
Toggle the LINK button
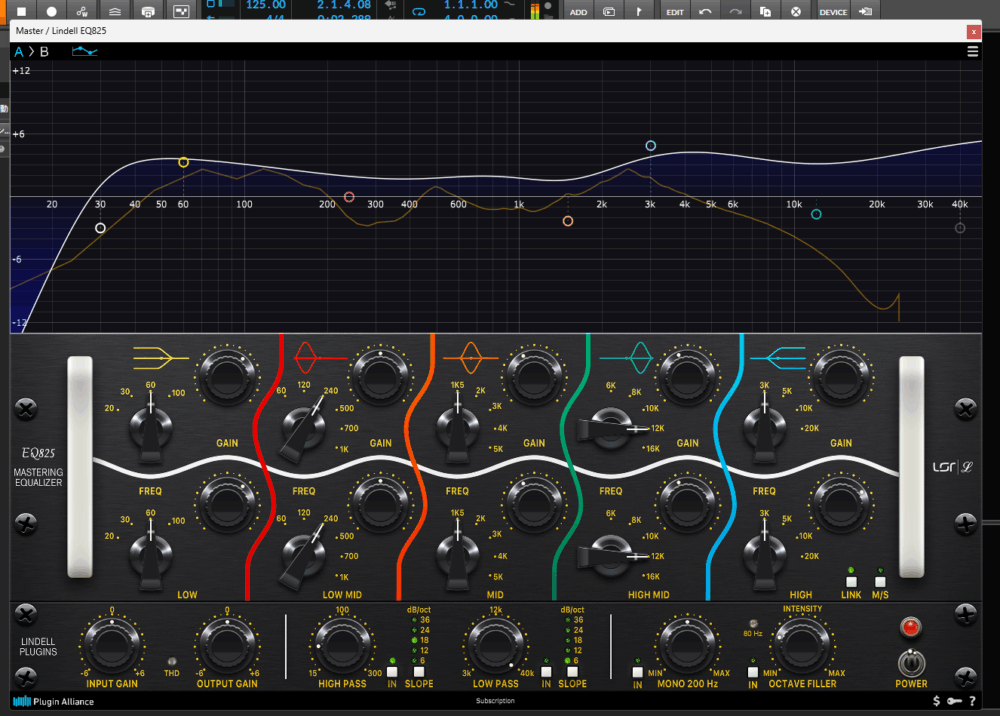coord(851,582)
